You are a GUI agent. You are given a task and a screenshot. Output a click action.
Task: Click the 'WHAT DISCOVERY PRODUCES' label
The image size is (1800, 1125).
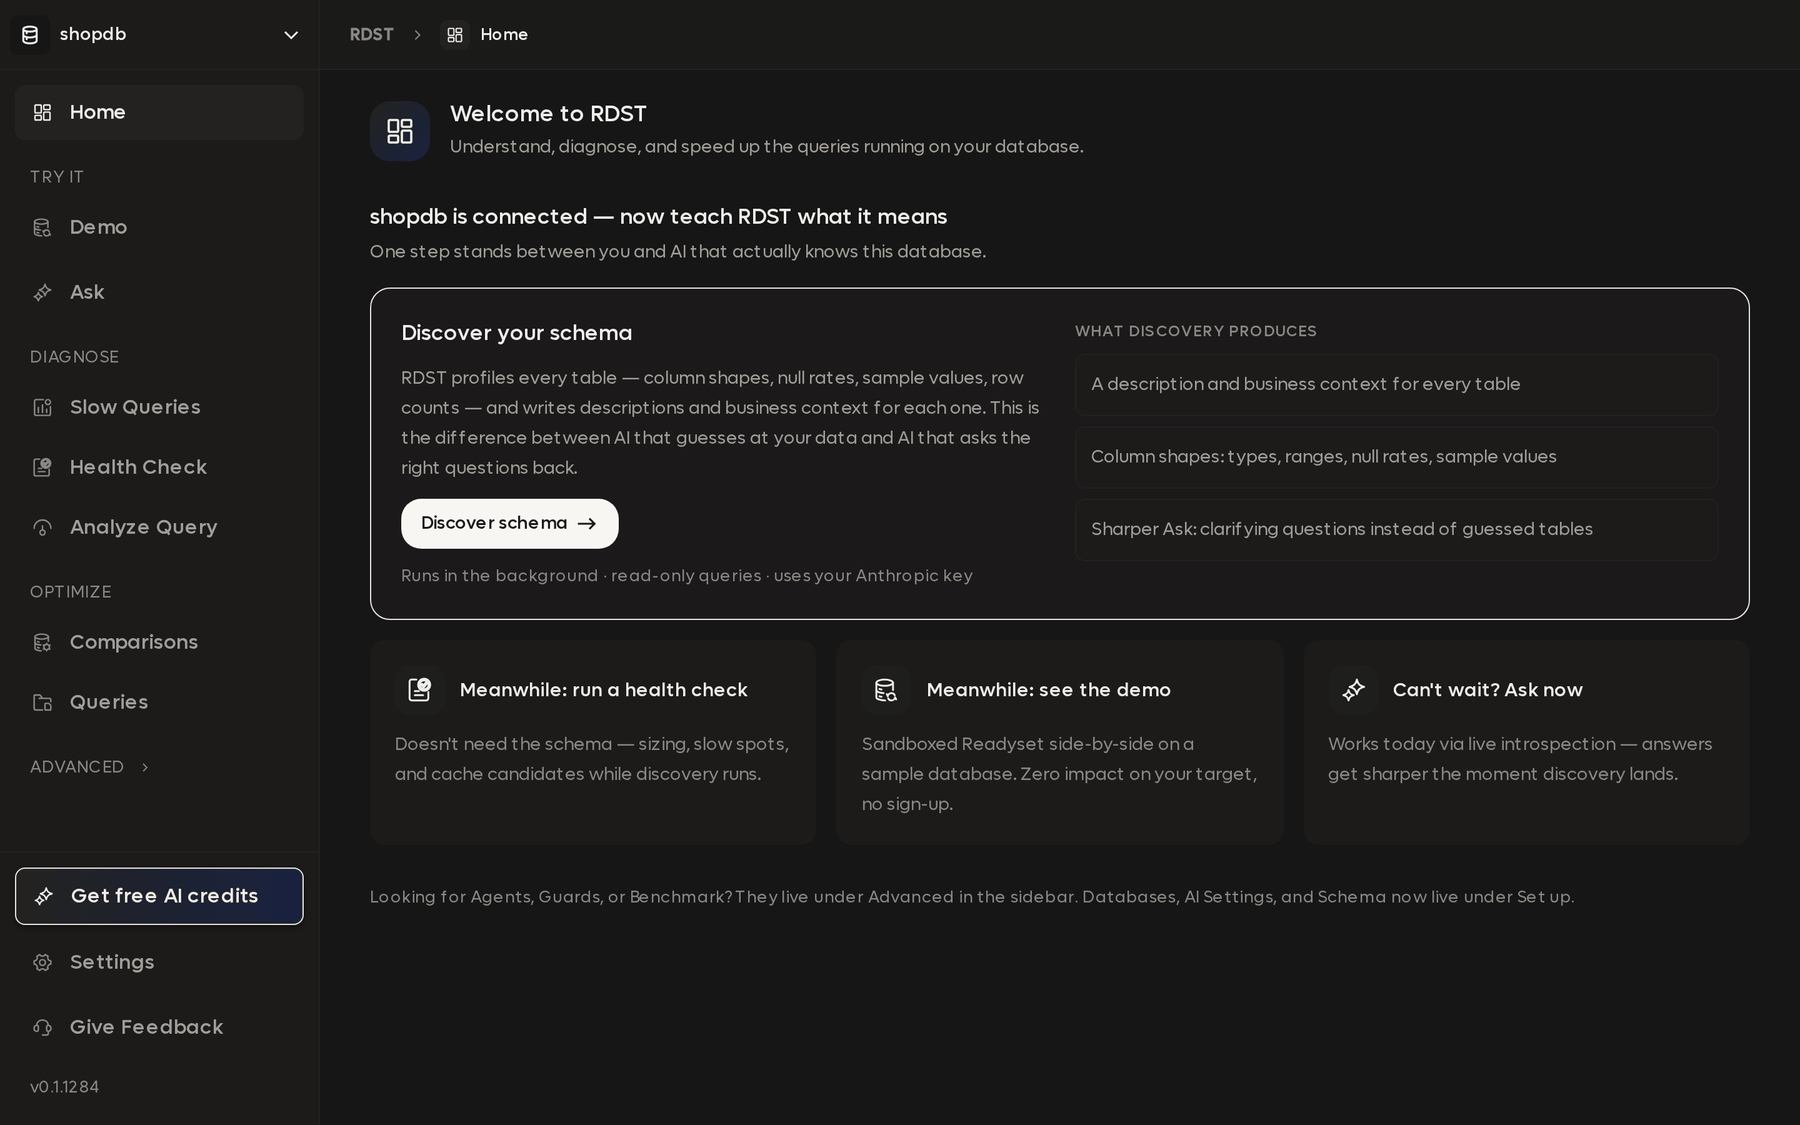click(x=1195, y=331)
